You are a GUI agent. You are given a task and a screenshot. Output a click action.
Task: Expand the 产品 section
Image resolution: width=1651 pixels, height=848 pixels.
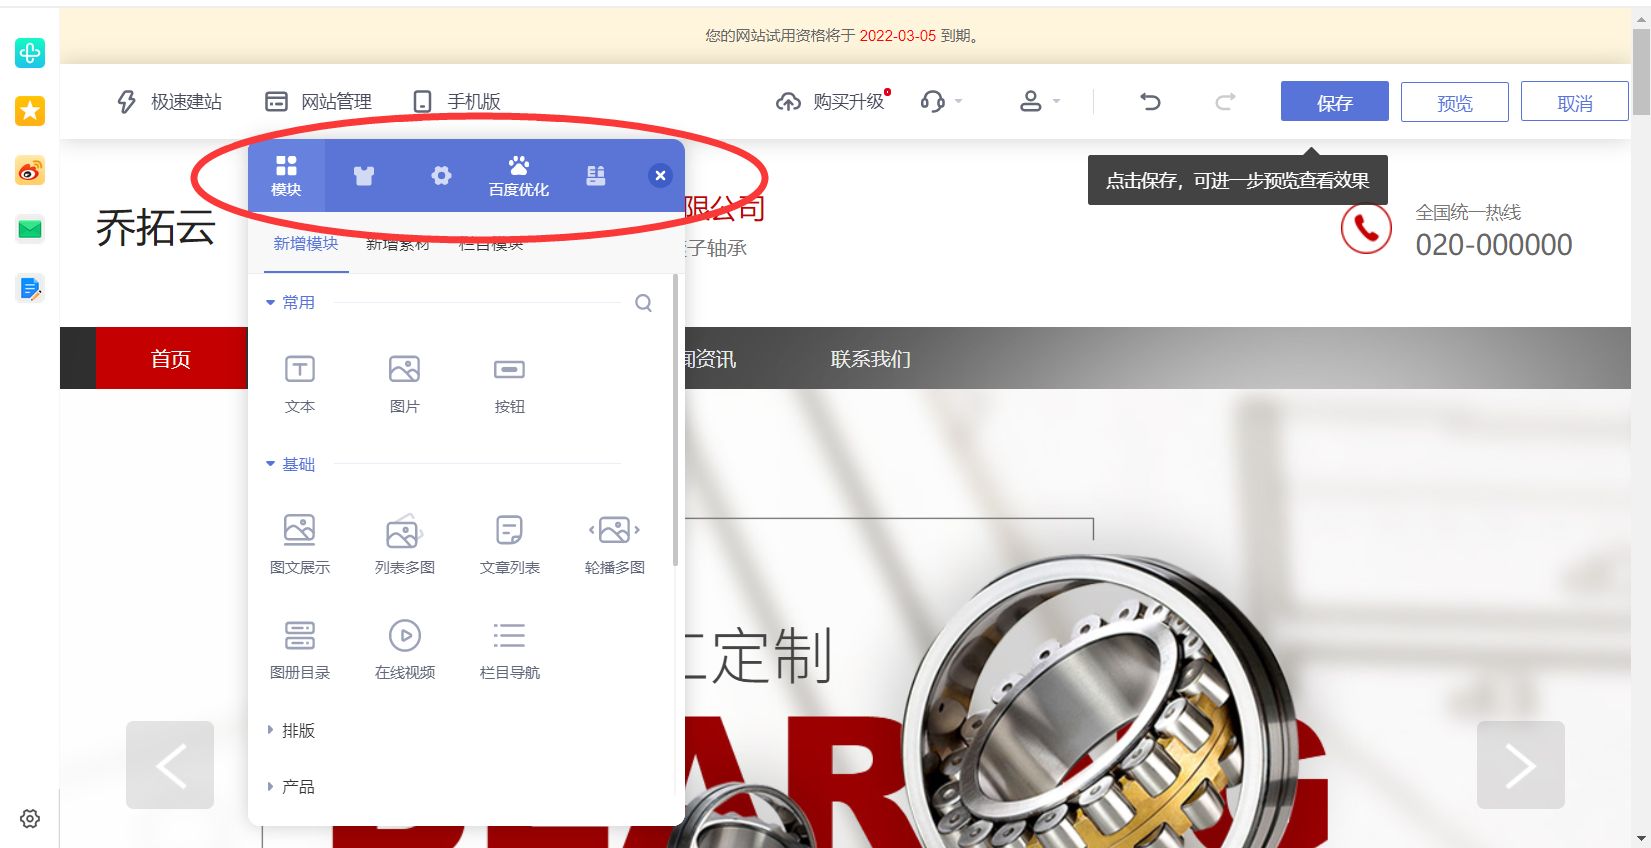click(x=291, y=787)
